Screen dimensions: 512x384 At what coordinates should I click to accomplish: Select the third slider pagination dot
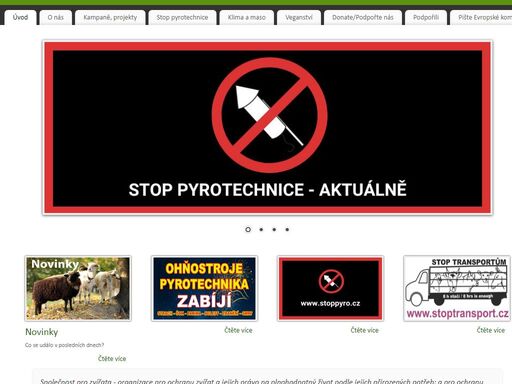tap(274, 229)
